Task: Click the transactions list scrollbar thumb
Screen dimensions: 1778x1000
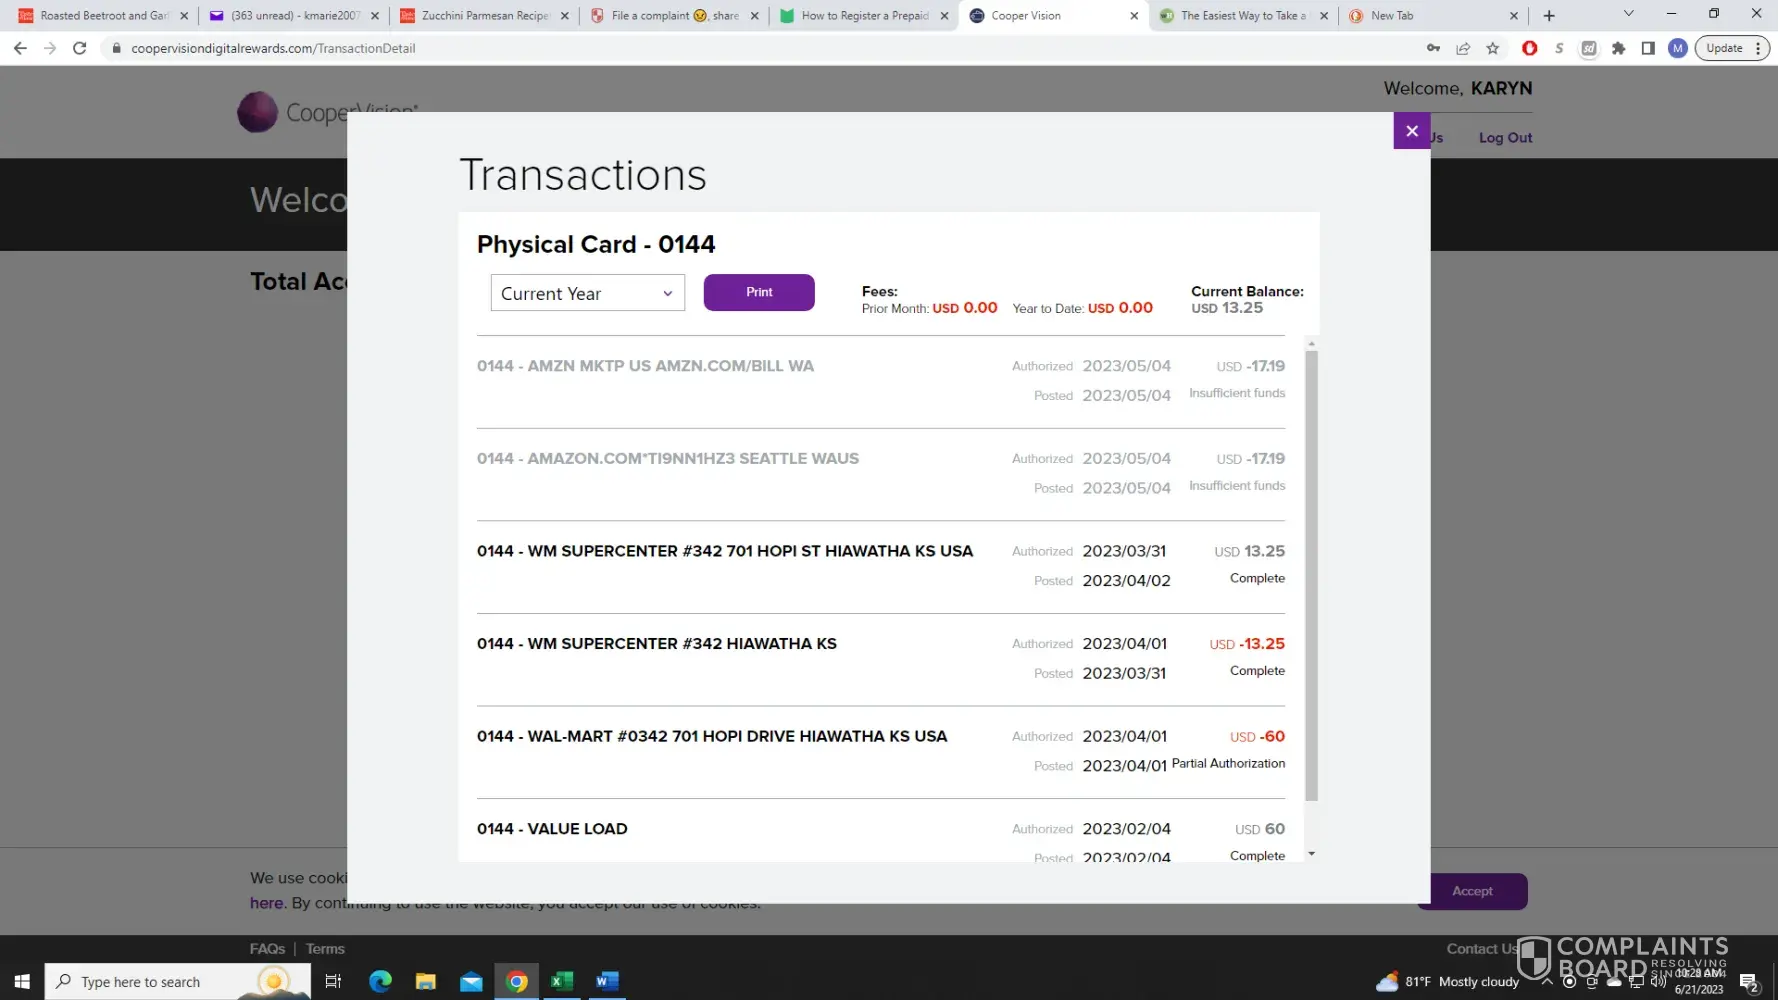Action: point(1311,576)
